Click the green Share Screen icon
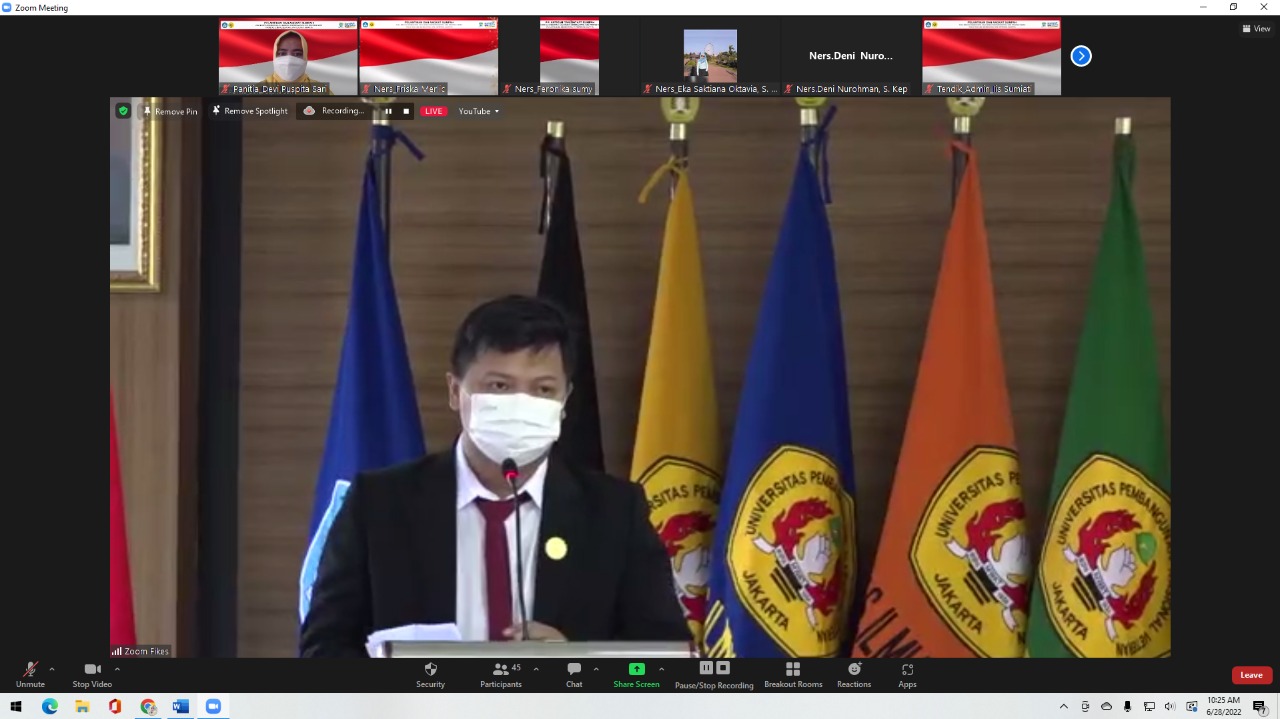The height and width of the screenshot is (719, 1280). tap(636, 669)
